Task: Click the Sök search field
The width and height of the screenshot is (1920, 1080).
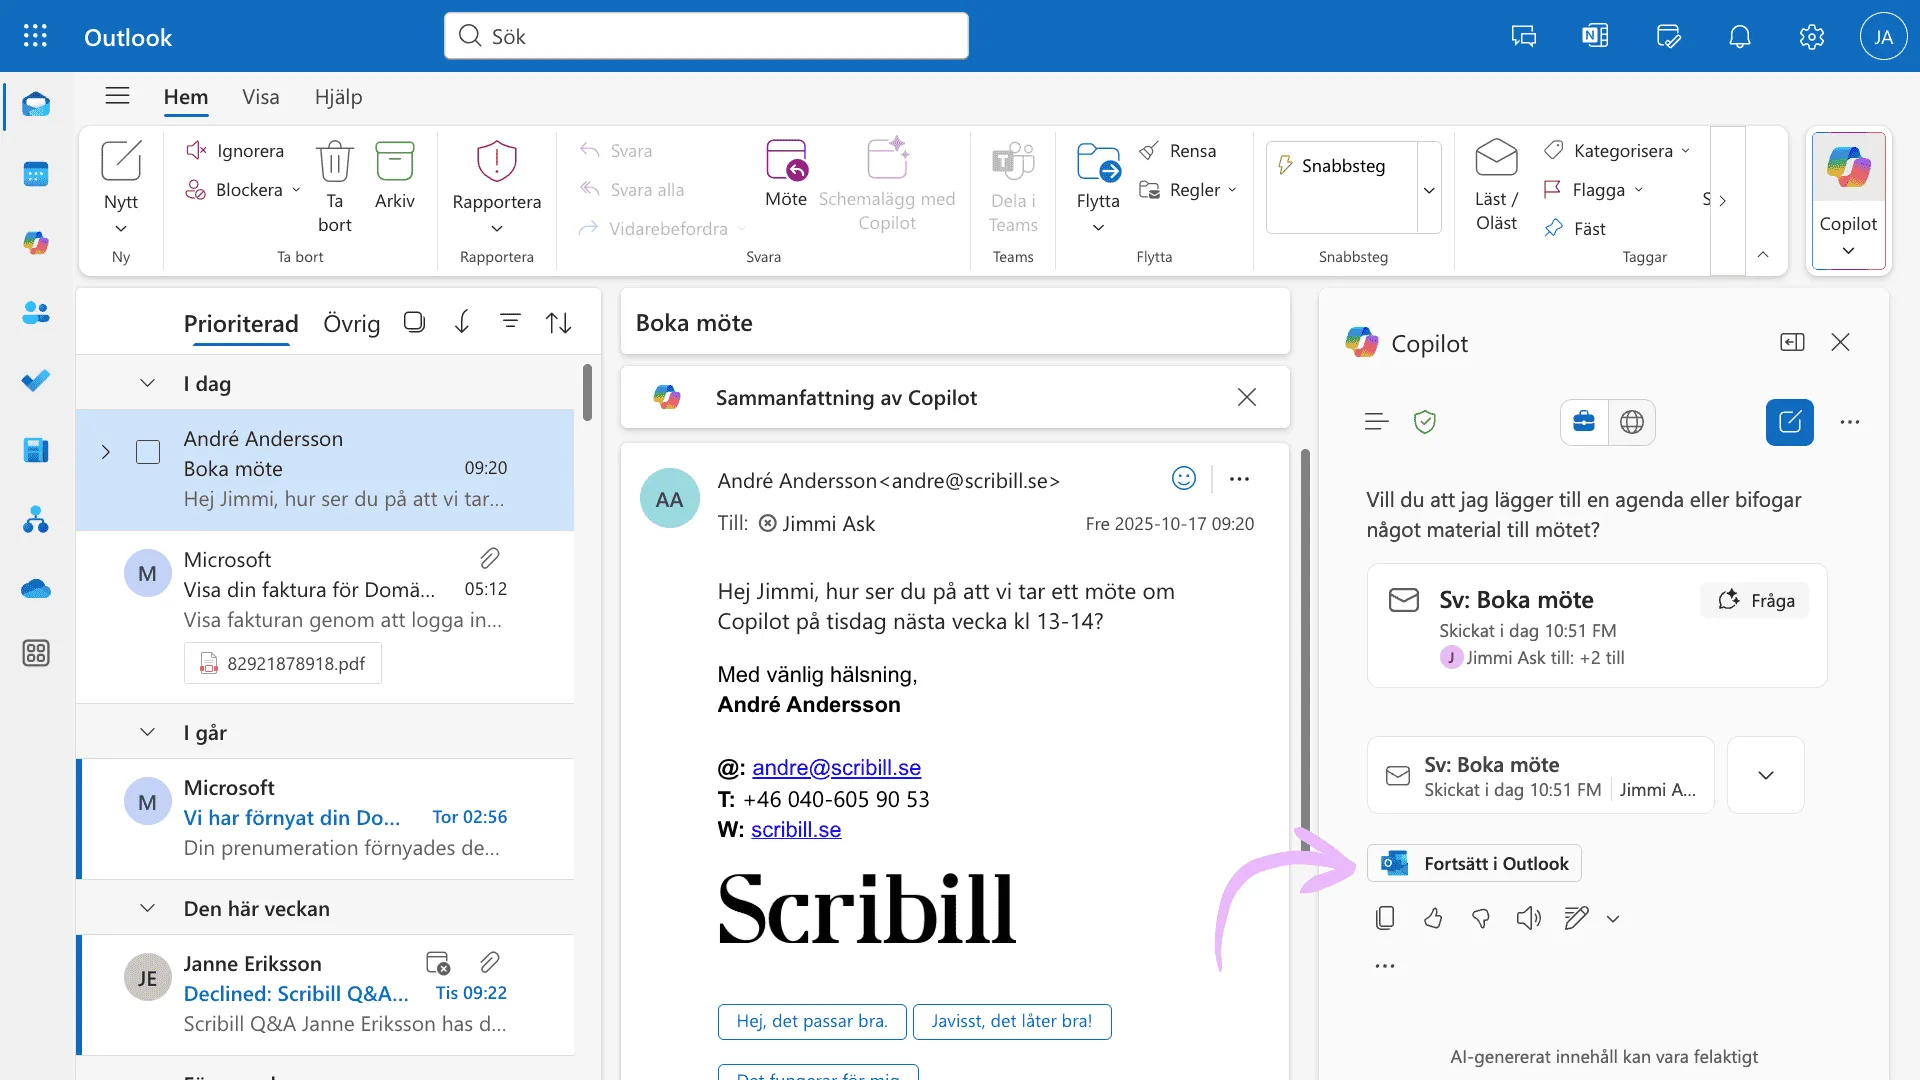Action: coord(706,36)
